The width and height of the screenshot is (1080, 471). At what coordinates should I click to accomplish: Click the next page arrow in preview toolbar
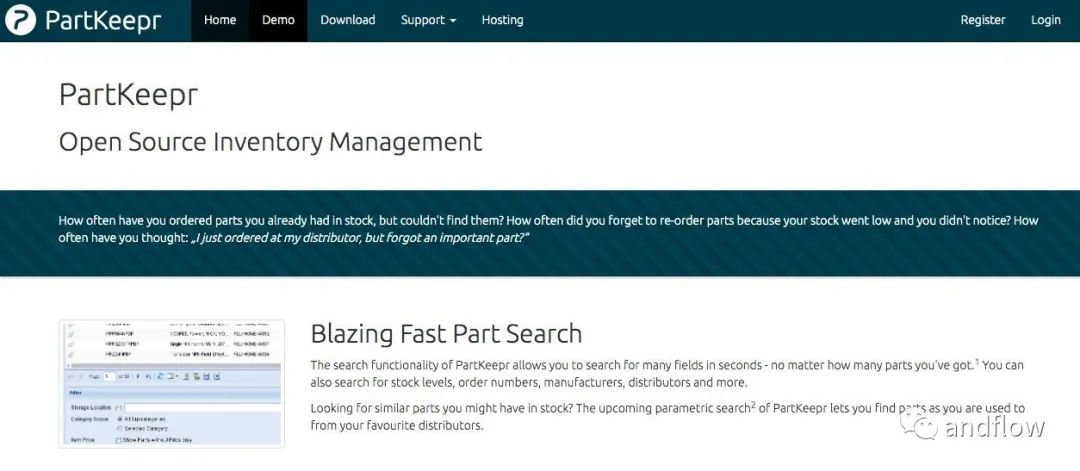(x=138, y=376)
